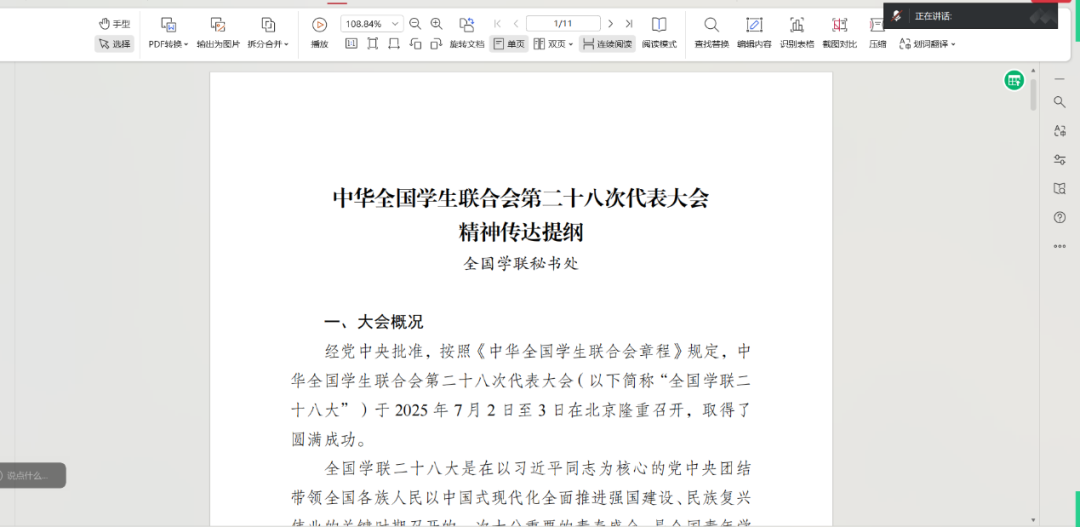Click the page number input field
The width and height of the screenshot is (1080, 527).
562,23
